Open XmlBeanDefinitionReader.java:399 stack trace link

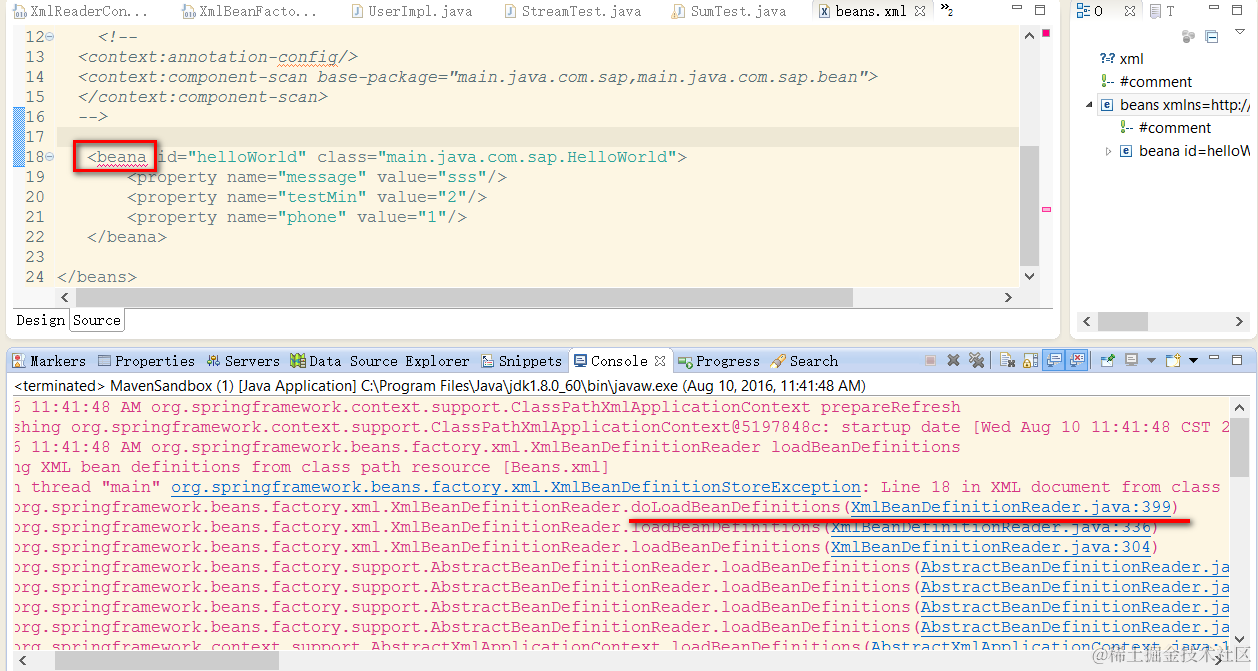pyautogui.click(x=1010, y=507)
